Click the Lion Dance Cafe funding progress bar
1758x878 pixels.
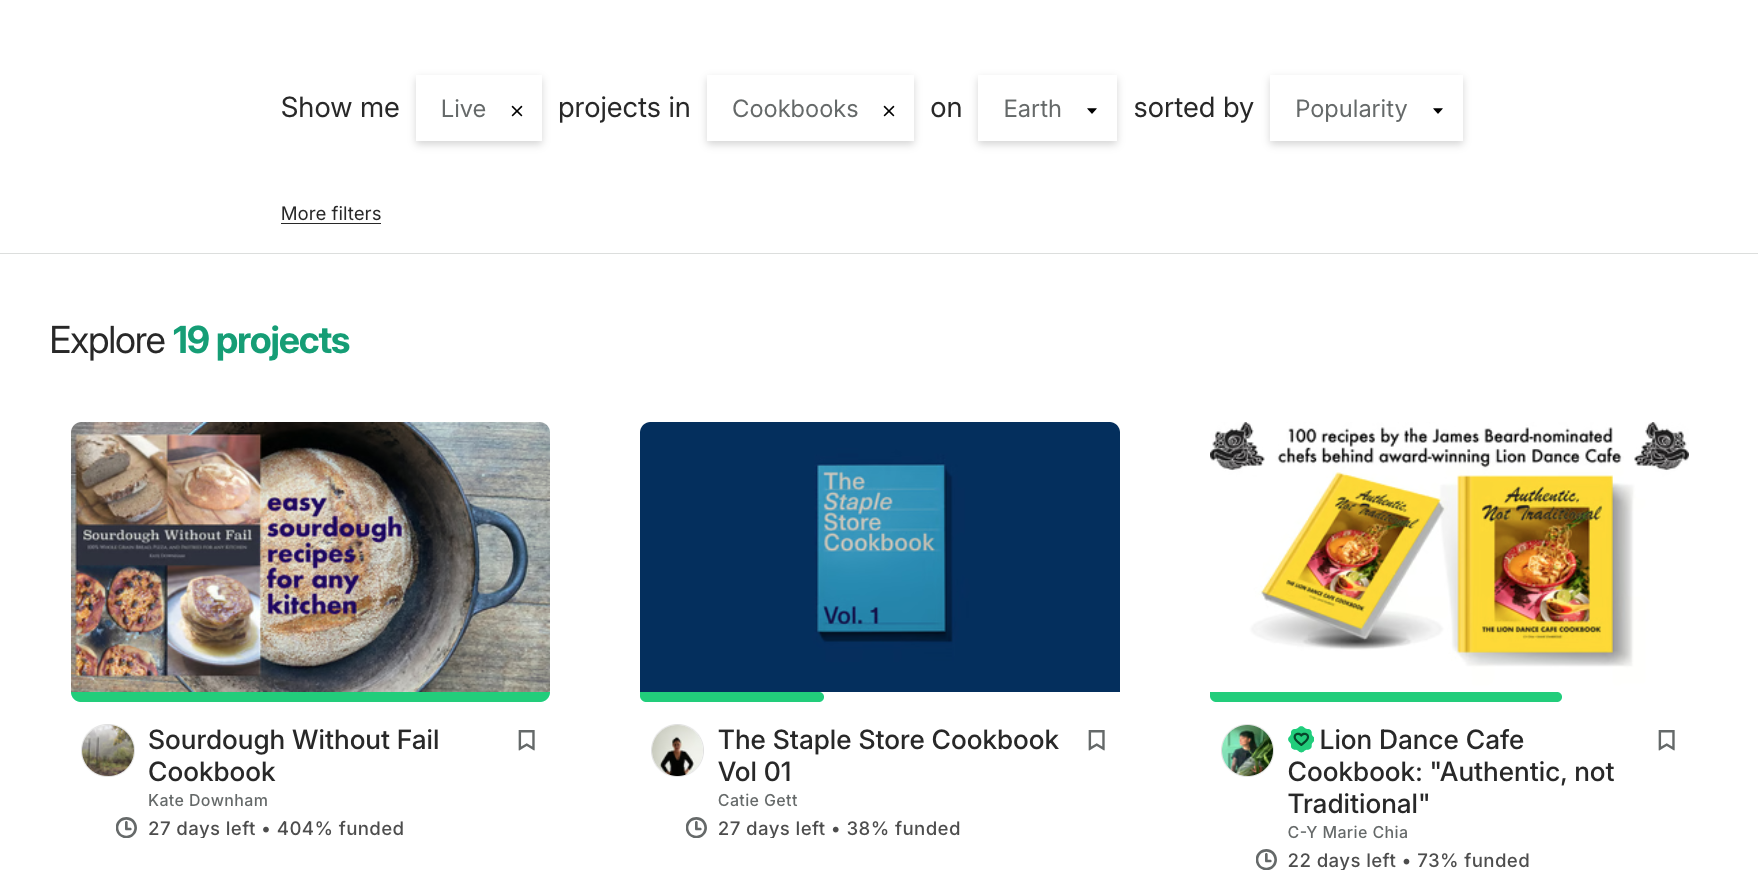[1385, 697]
